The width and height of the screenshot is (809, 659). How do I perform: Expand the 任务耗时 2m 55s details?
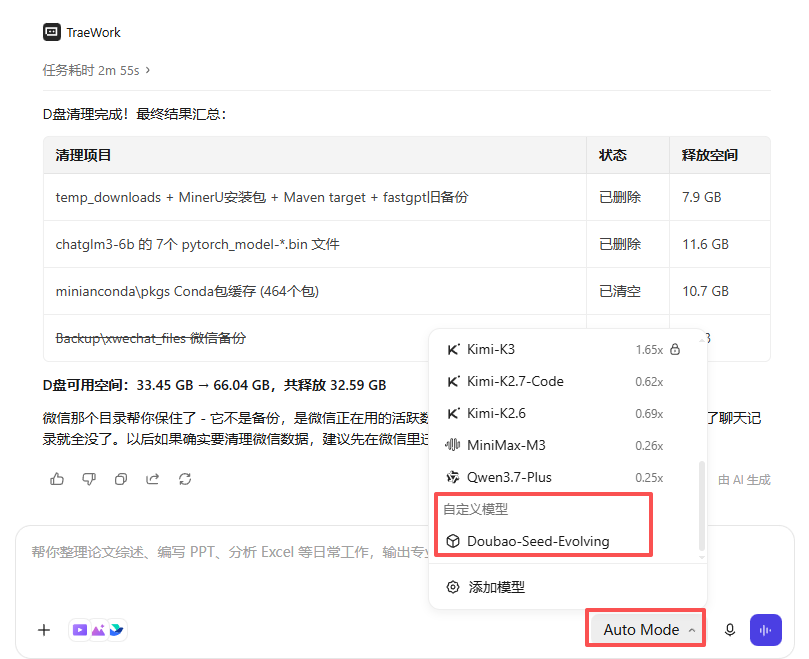coord(96,70)
